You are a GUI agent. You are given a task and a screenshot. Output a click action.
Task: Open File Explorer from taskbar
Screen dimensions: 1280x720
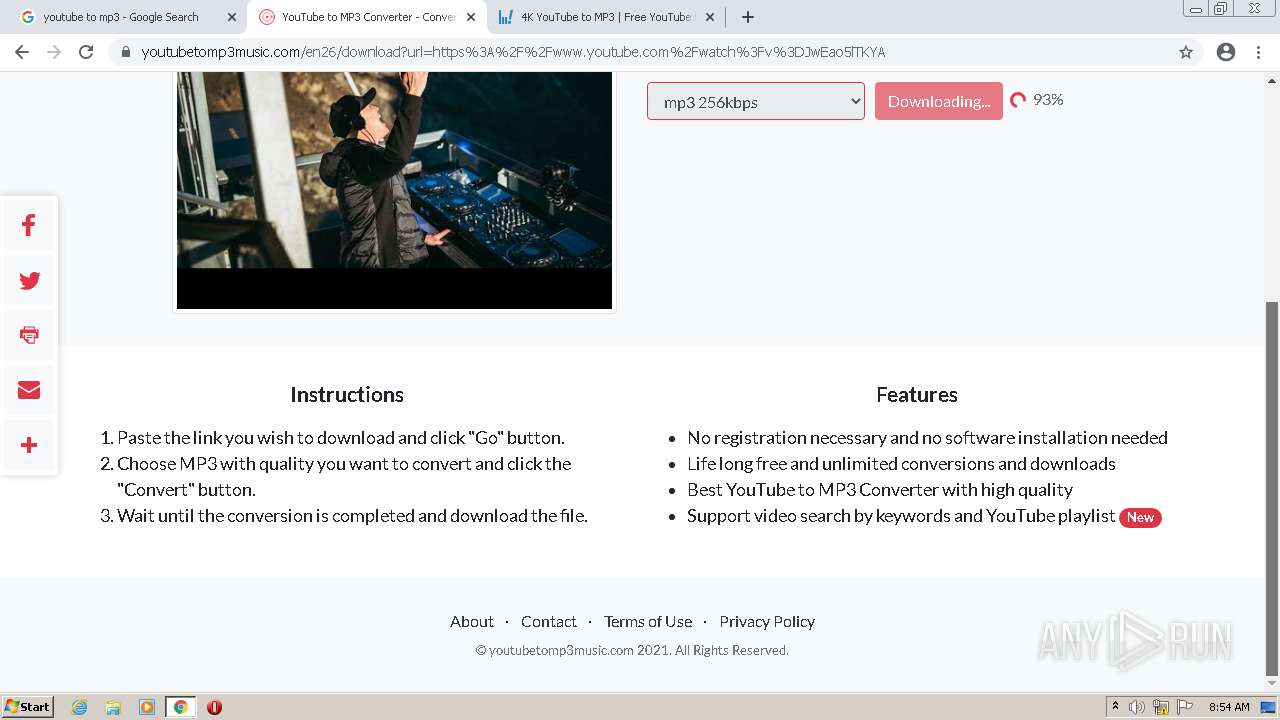coord(113,707)
